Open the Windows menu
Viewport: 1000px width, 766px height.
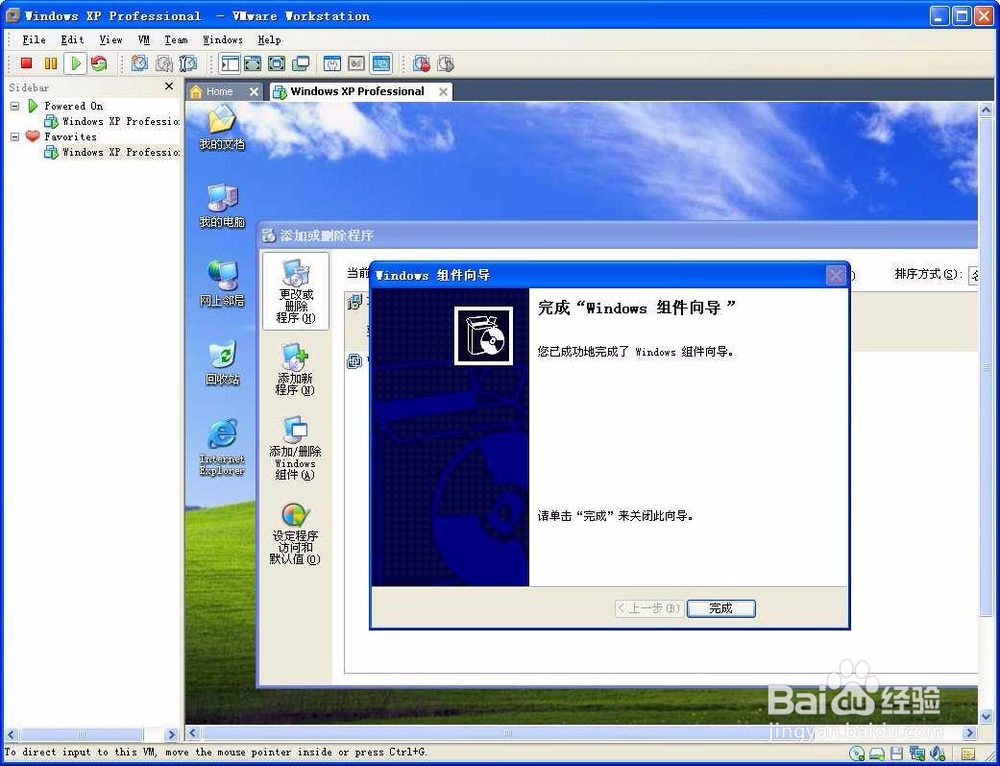pyautogui.click(x=223, y=40)
